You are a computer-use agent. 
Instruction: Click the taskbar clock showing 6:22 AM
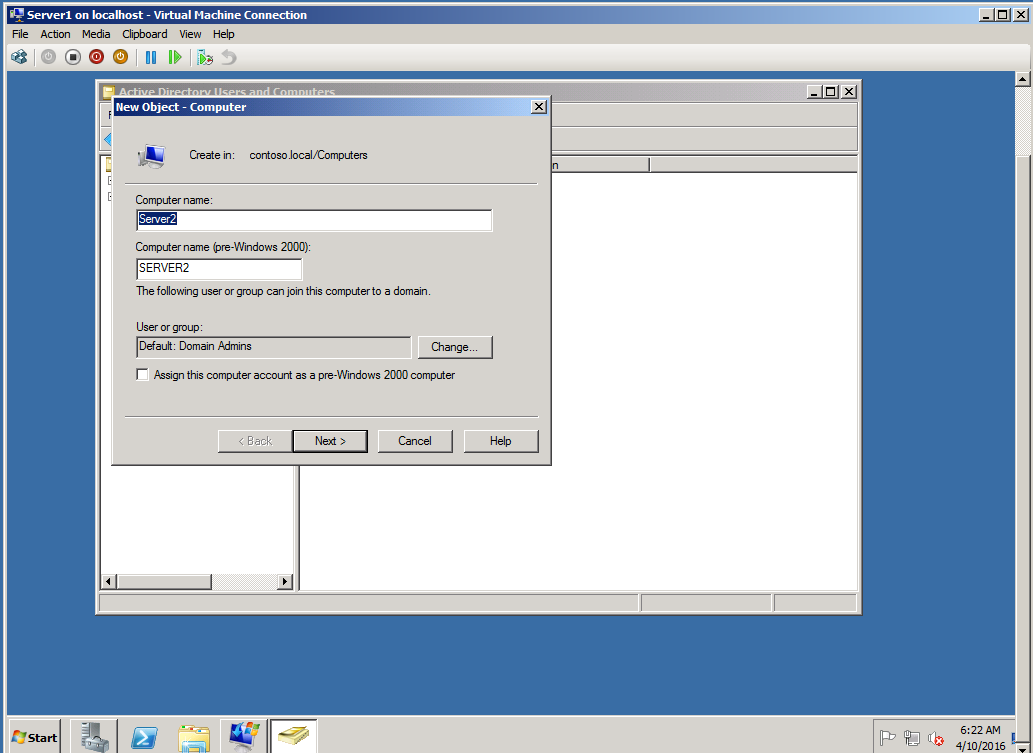[980, 738]
